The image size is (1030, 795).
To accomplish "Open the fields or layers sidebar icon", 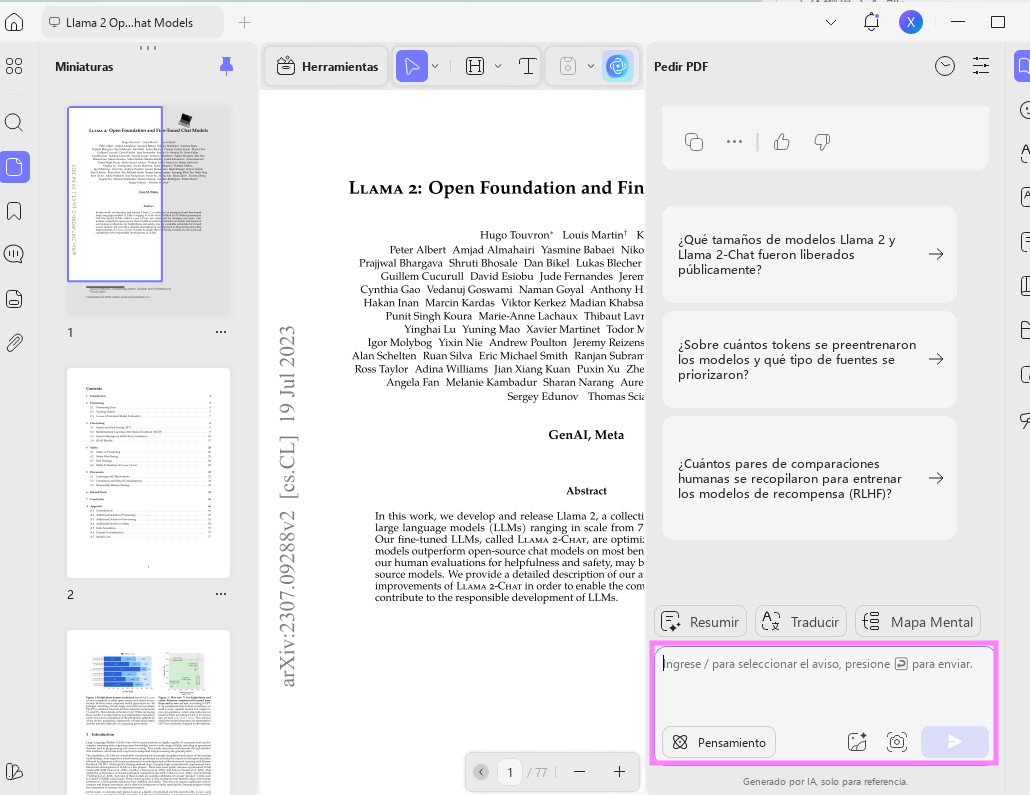I will (14, 299).
